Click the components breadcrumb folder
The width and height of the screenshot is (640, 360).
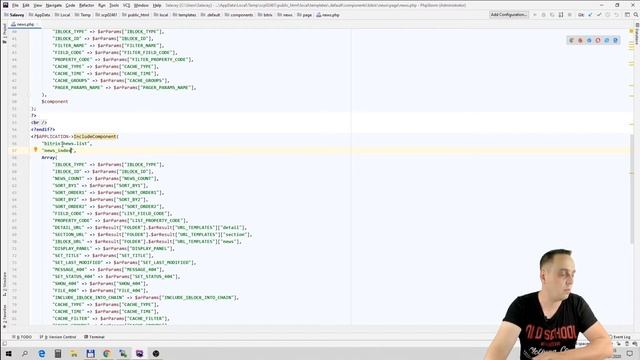[x=239, y=15]
